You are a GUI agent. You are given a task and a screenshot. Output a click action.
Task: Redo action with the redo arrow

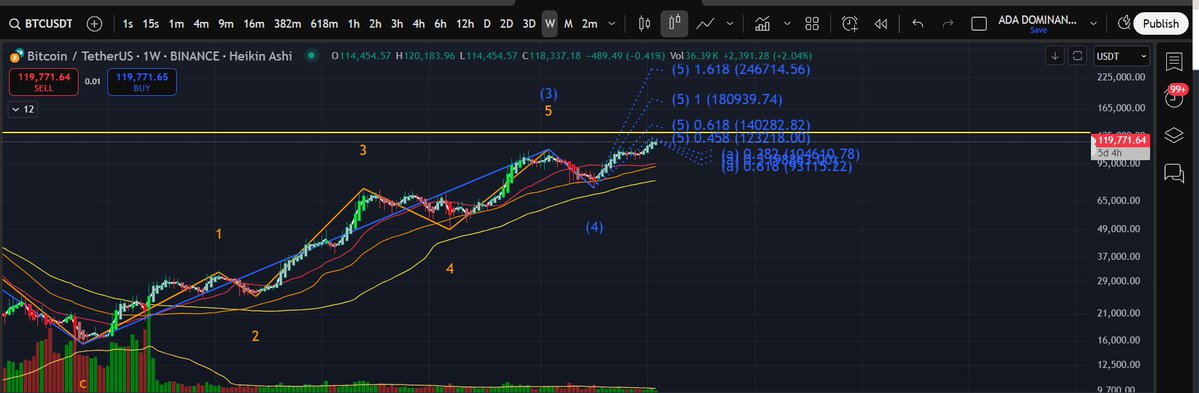[x=948, y=24]
